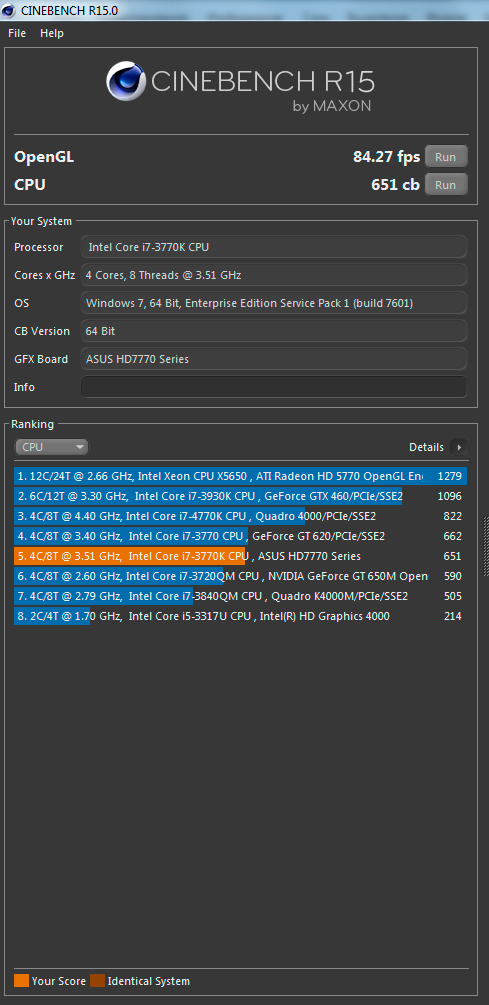Screen dimensions: 489x1005
Task: Select the Xeon X5650 ranking entry
Action: tap(240, 476)
